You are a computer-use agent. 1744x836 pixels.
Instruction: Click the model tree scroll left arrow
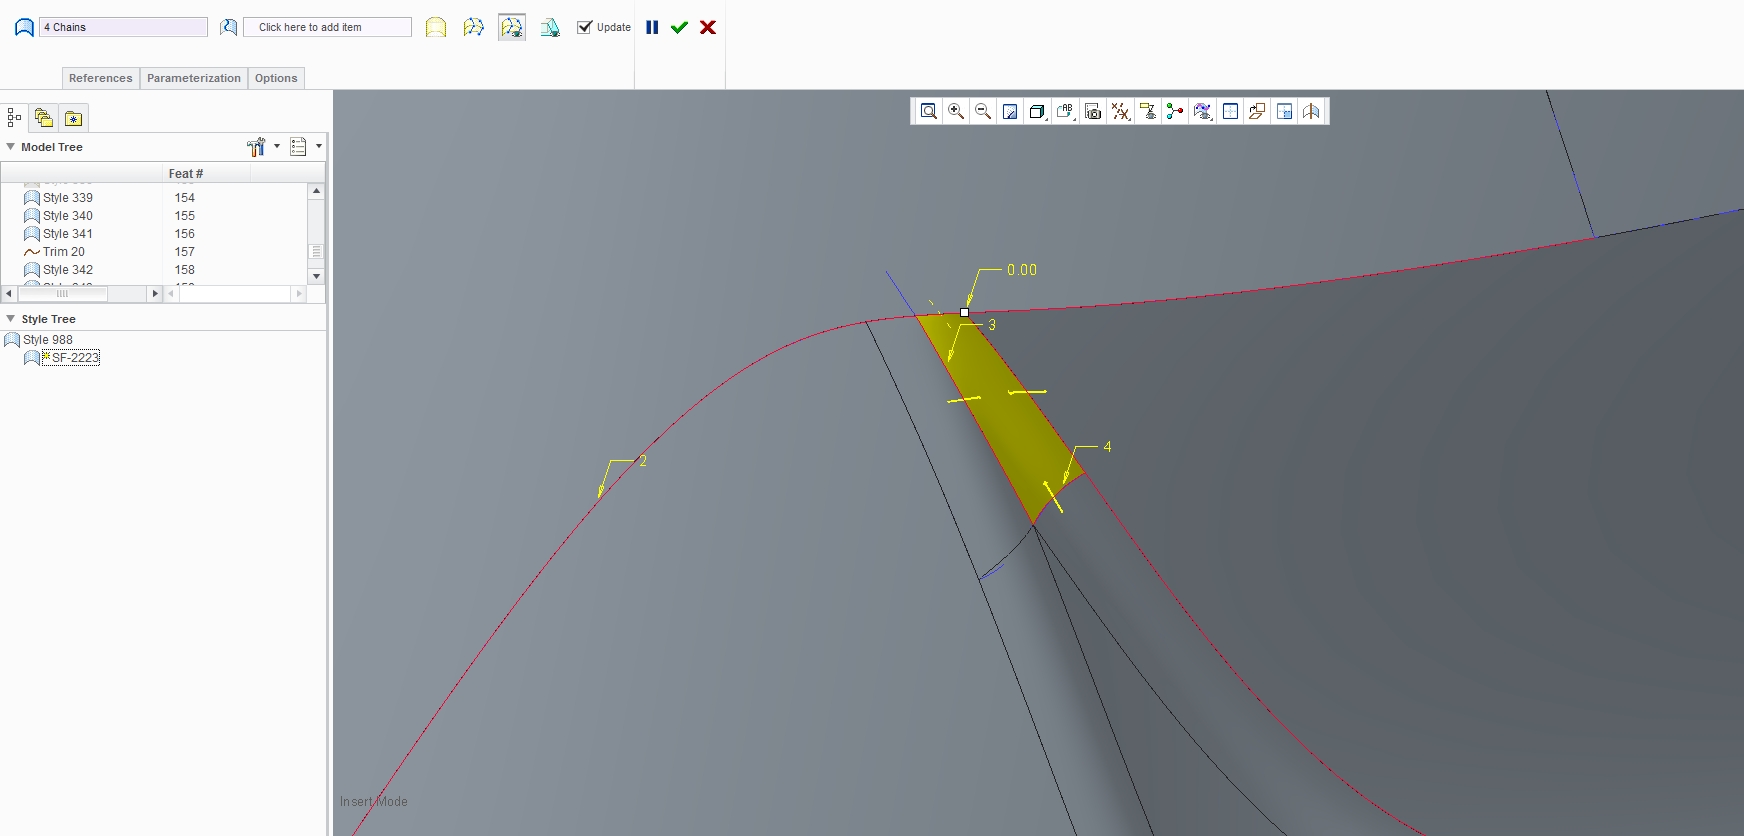[9, 294]
